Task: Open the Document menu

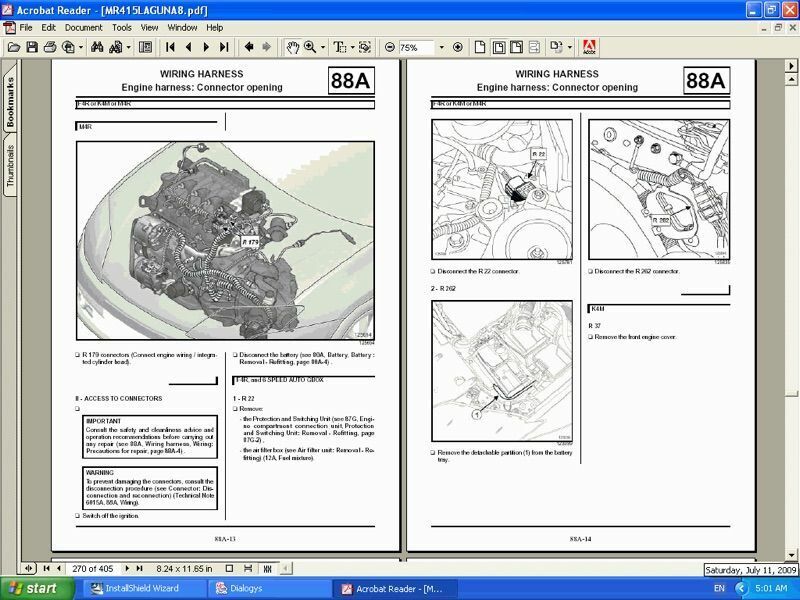Action: coord(84,28)
